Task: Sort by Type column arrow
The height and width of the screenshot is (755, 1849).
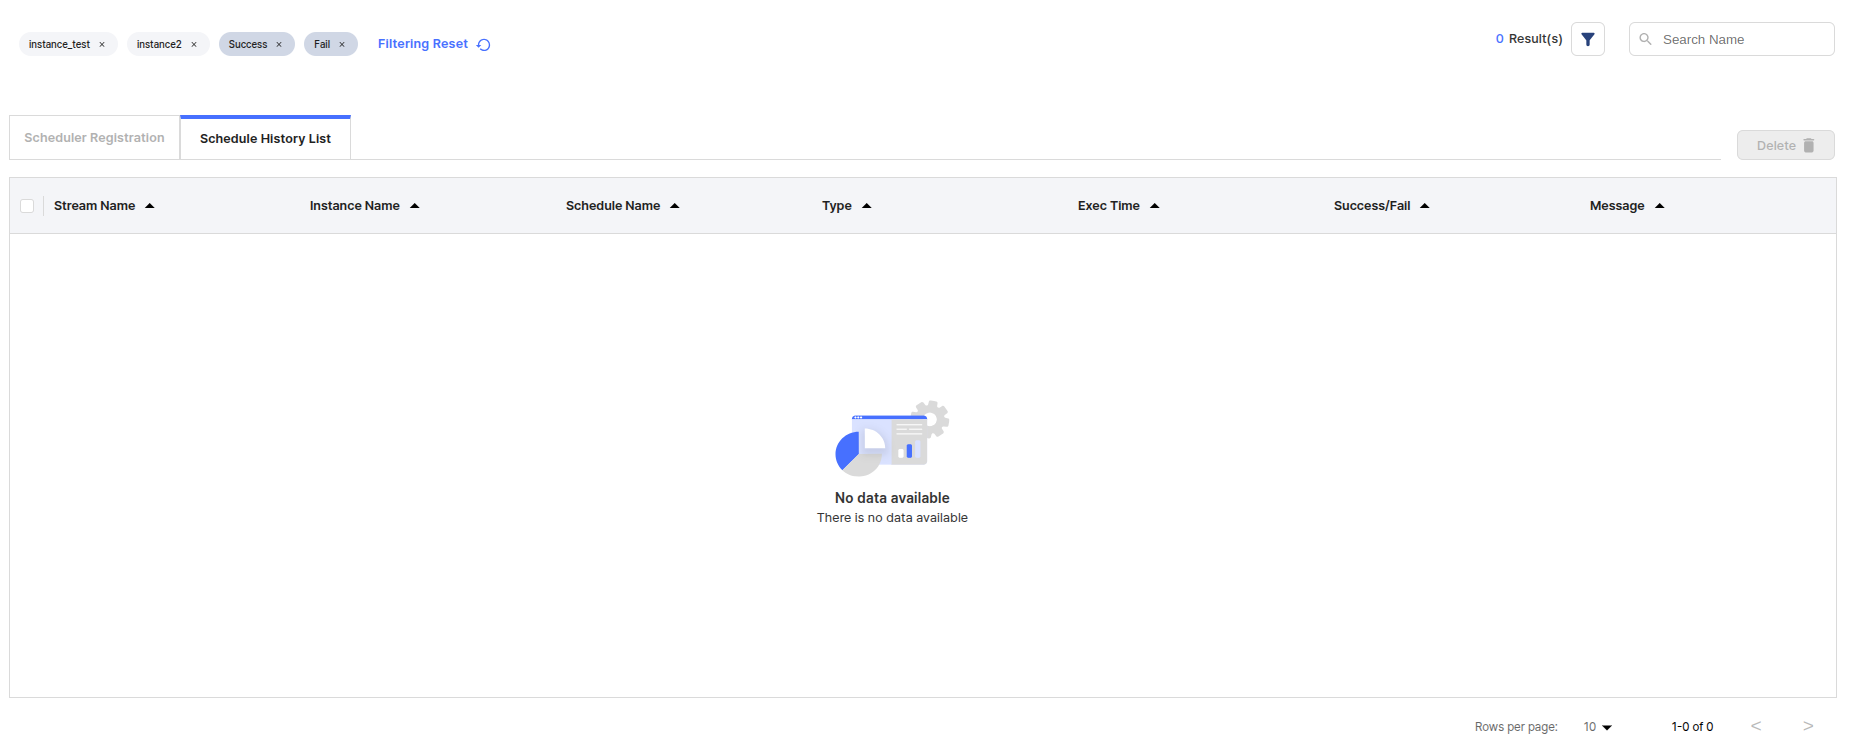Action: tap(867, 206)
